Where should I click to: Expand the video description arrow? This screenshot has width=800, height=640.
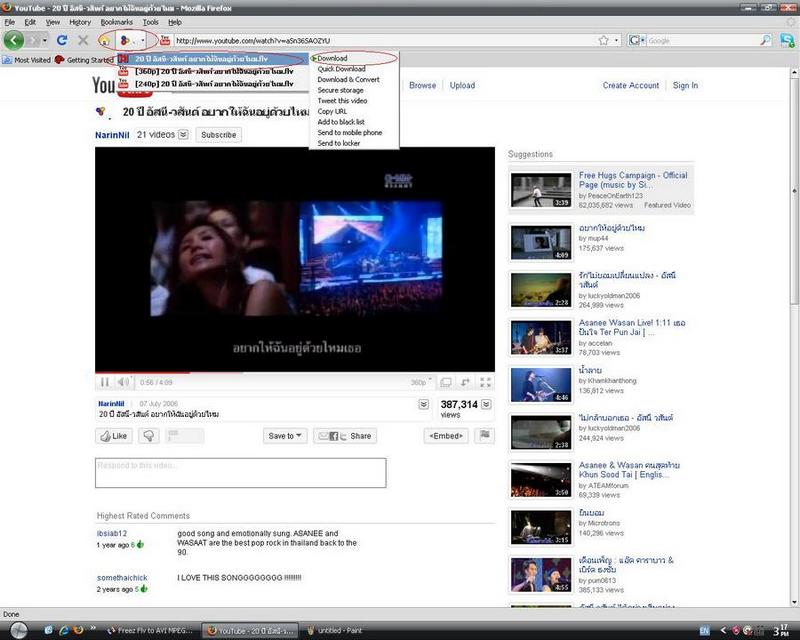coord(423,404)
